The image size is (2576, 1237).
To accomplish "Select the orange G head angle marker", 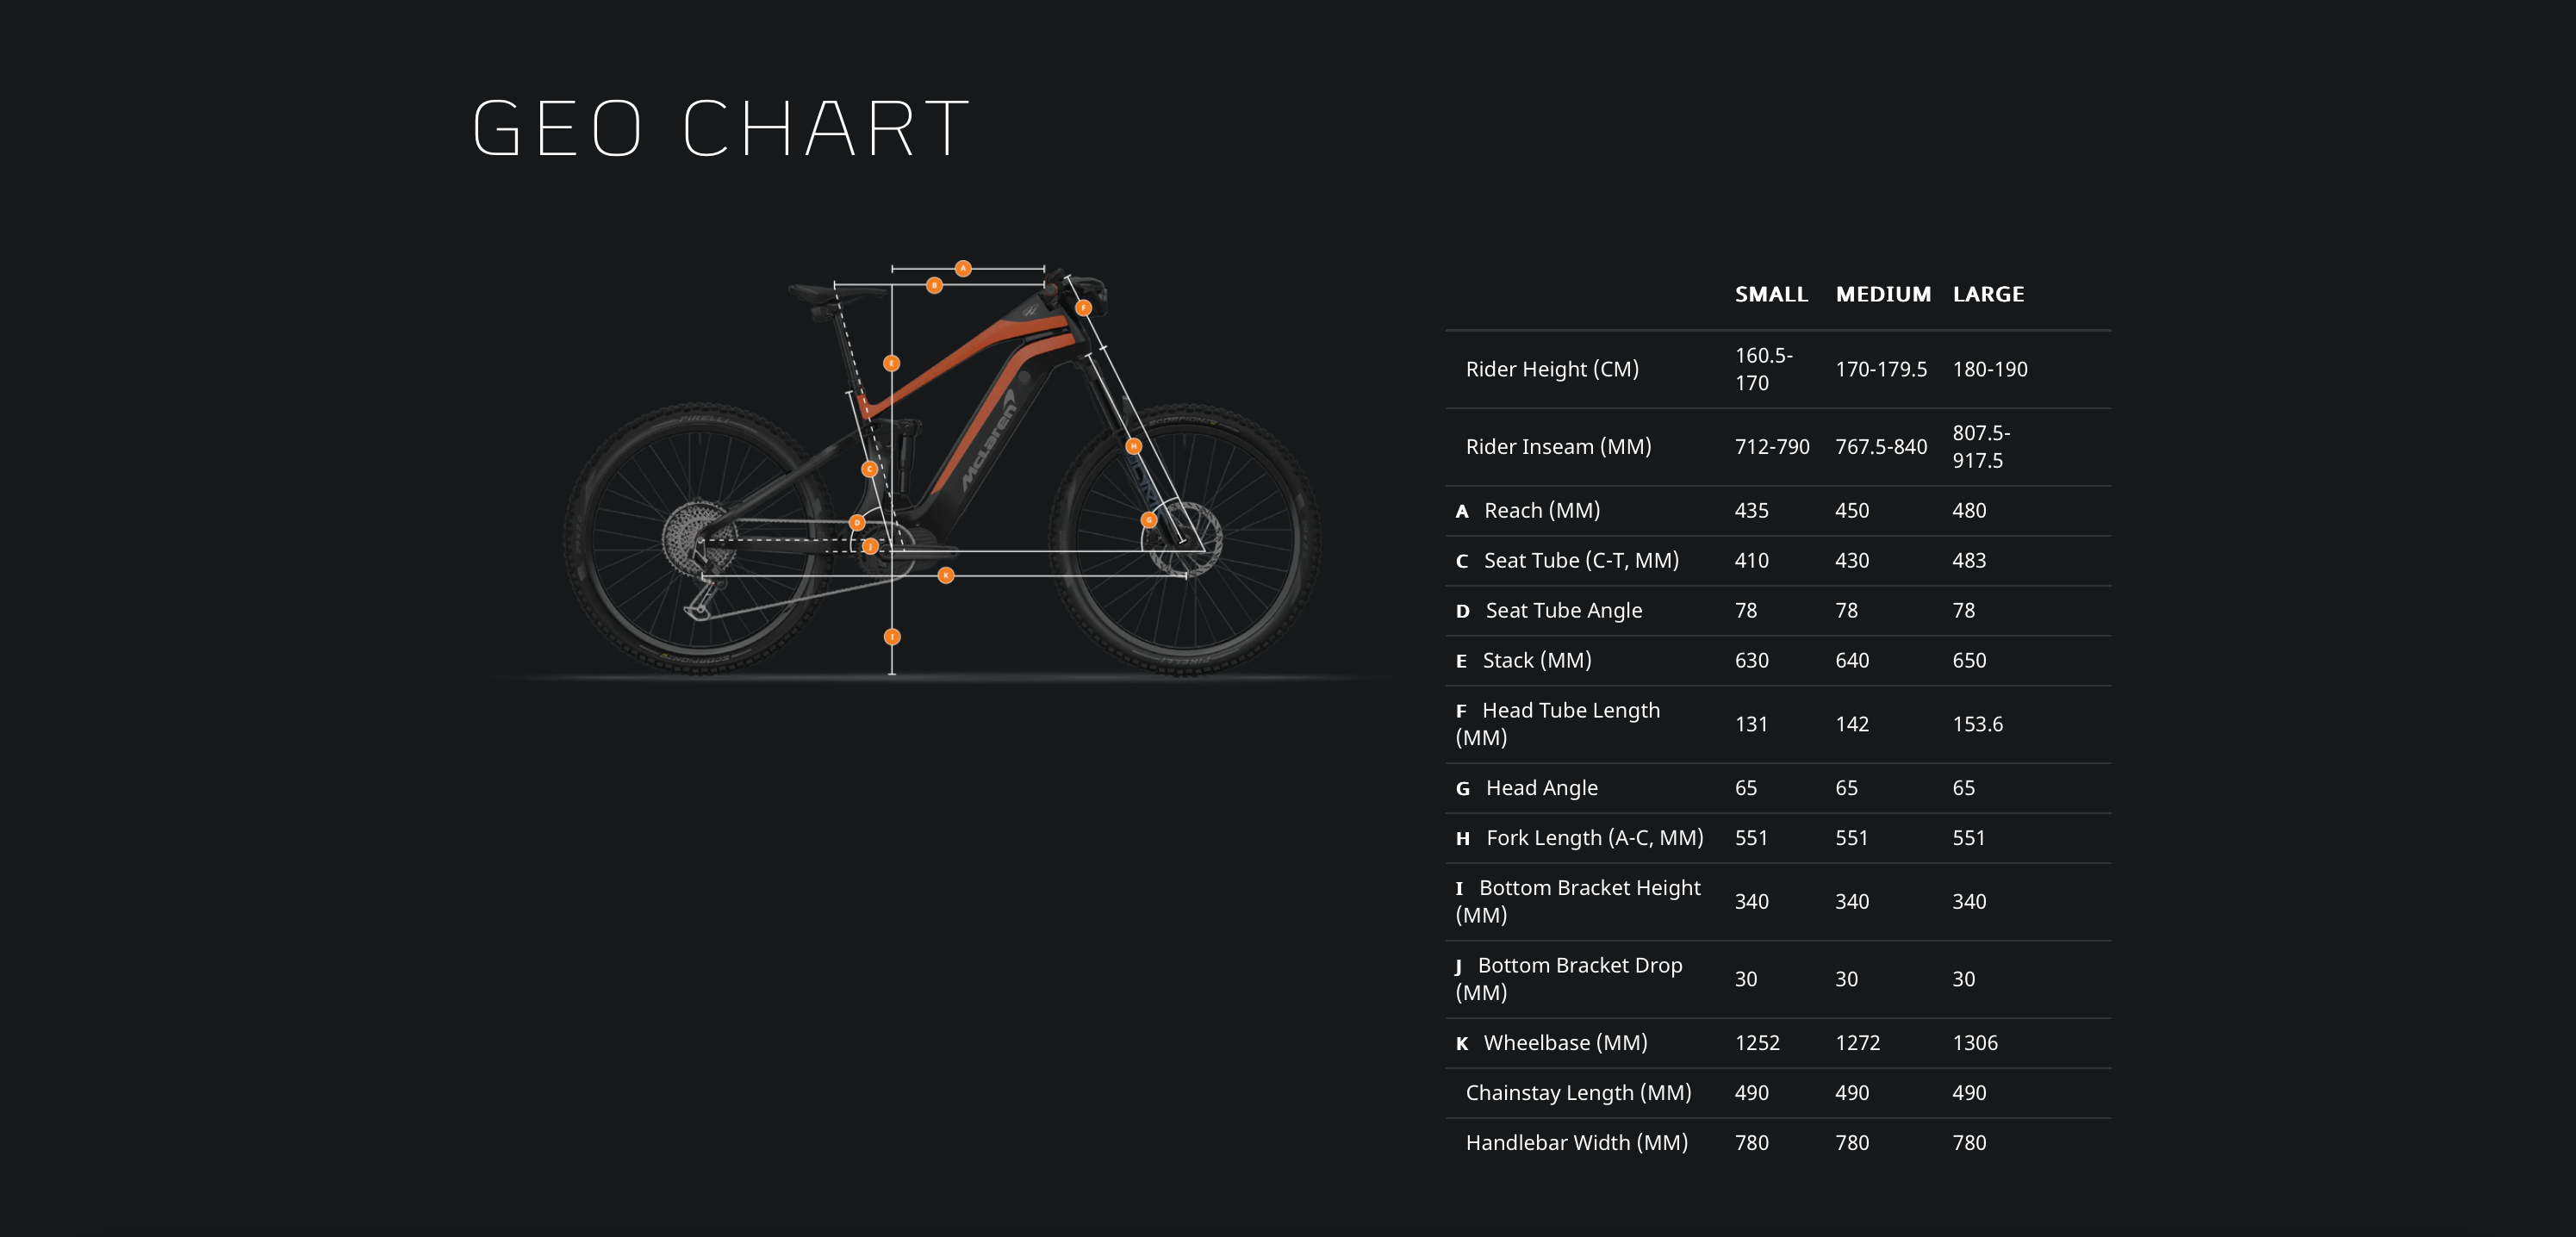I will (x=1149, y=520).
